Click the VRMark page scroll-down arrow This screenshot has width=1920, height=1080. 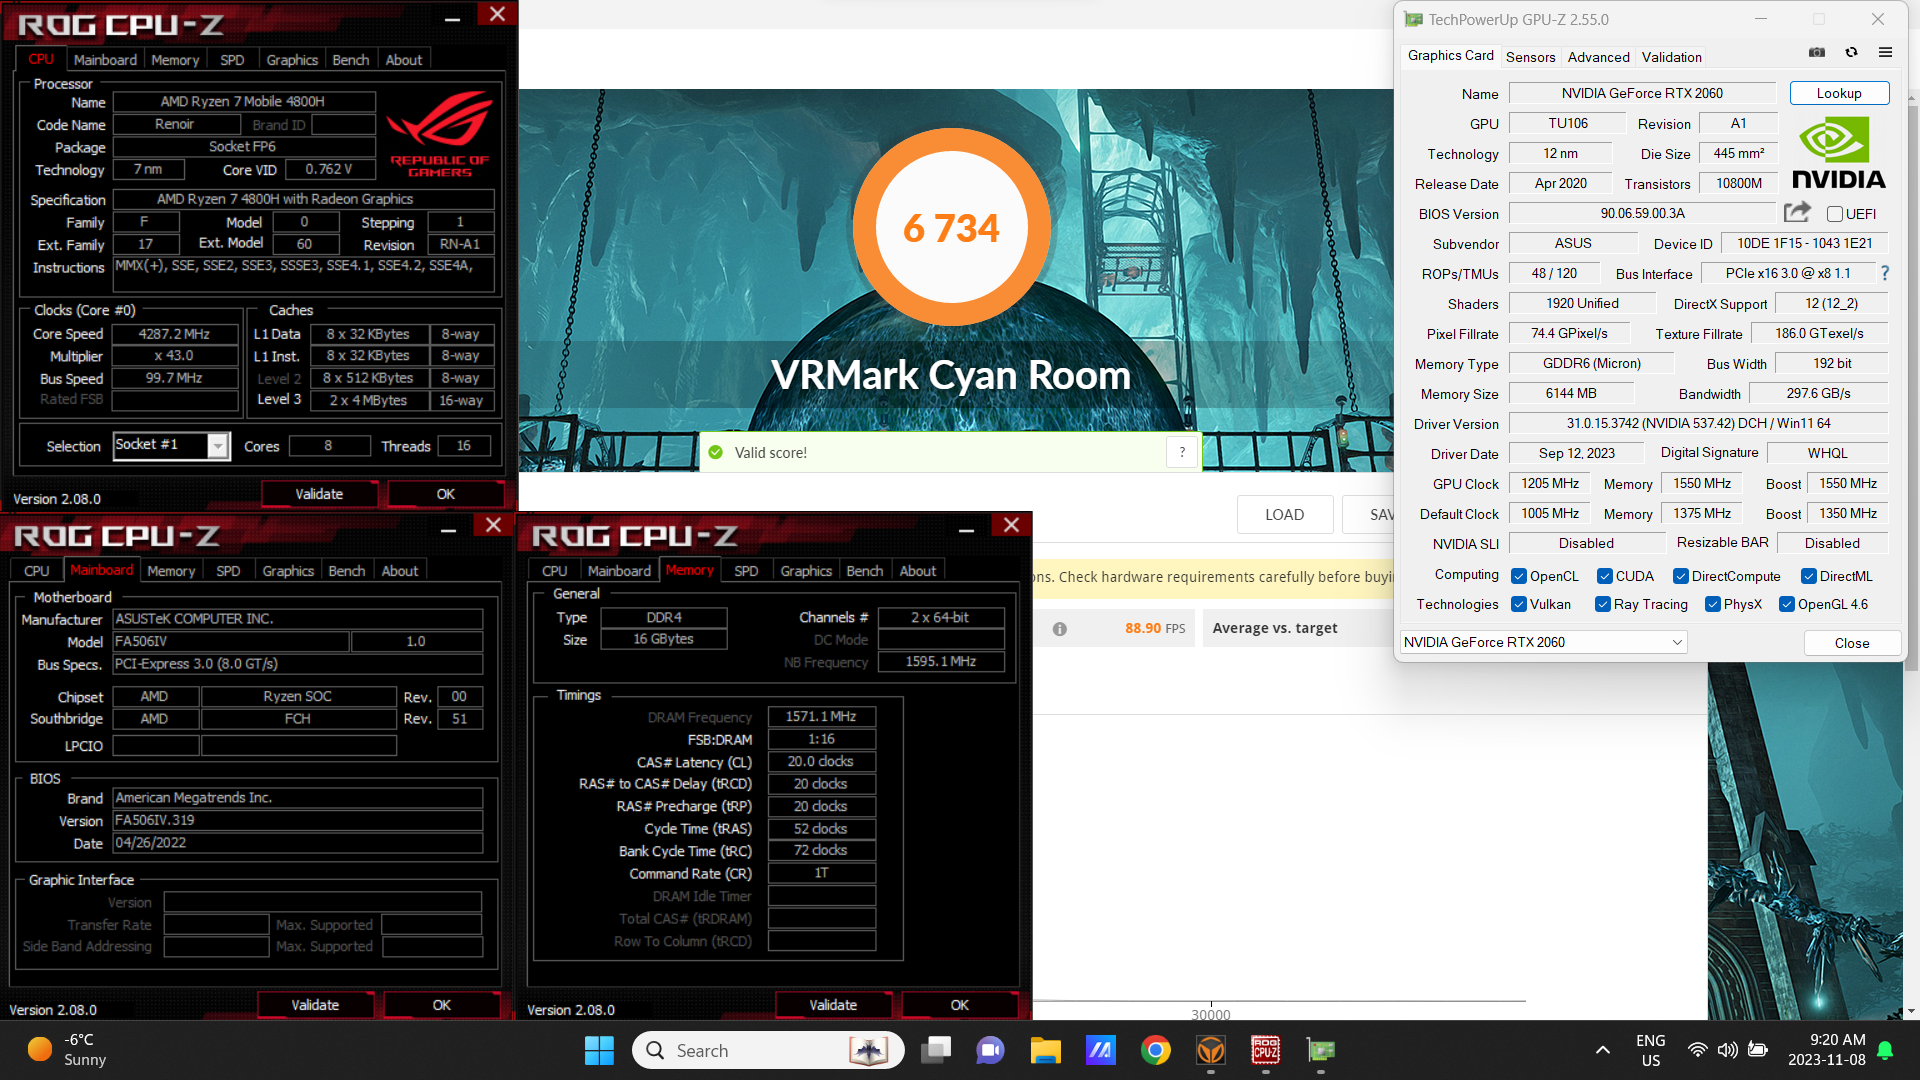pyautogui.click(x=1912, y=1011)
